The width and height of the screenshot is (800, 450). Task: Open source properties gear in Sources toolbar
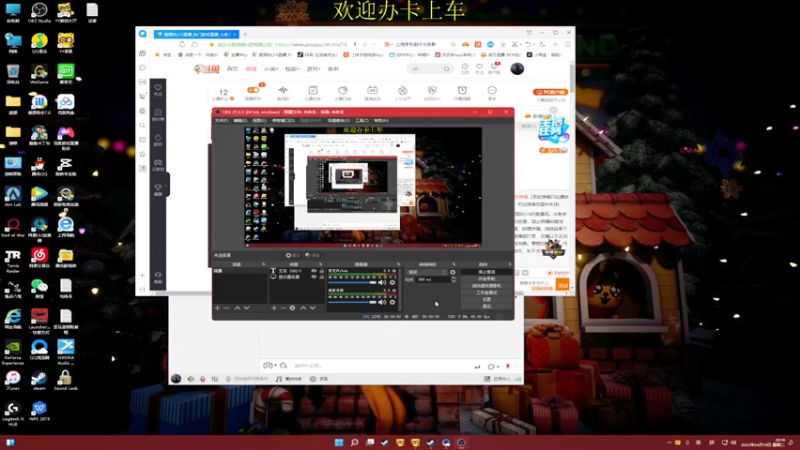coord(292,308)
